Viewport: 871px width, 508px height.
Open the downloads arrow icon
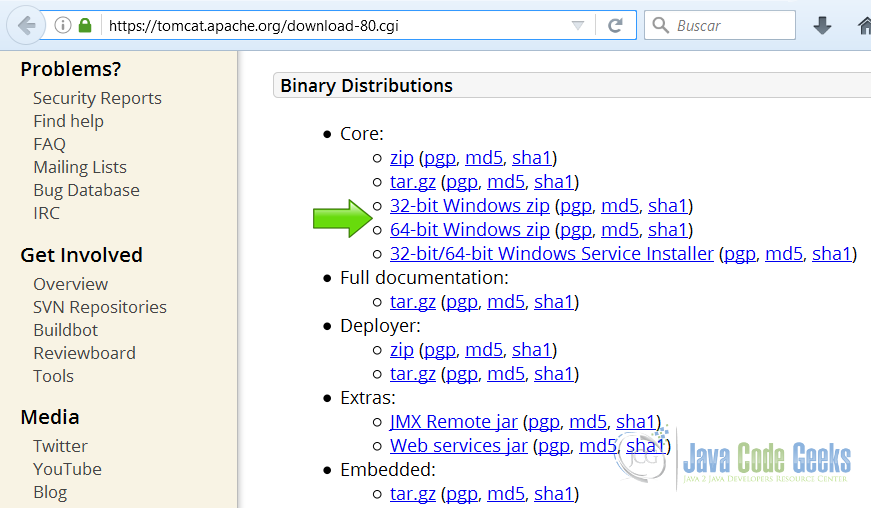(822, 26)
